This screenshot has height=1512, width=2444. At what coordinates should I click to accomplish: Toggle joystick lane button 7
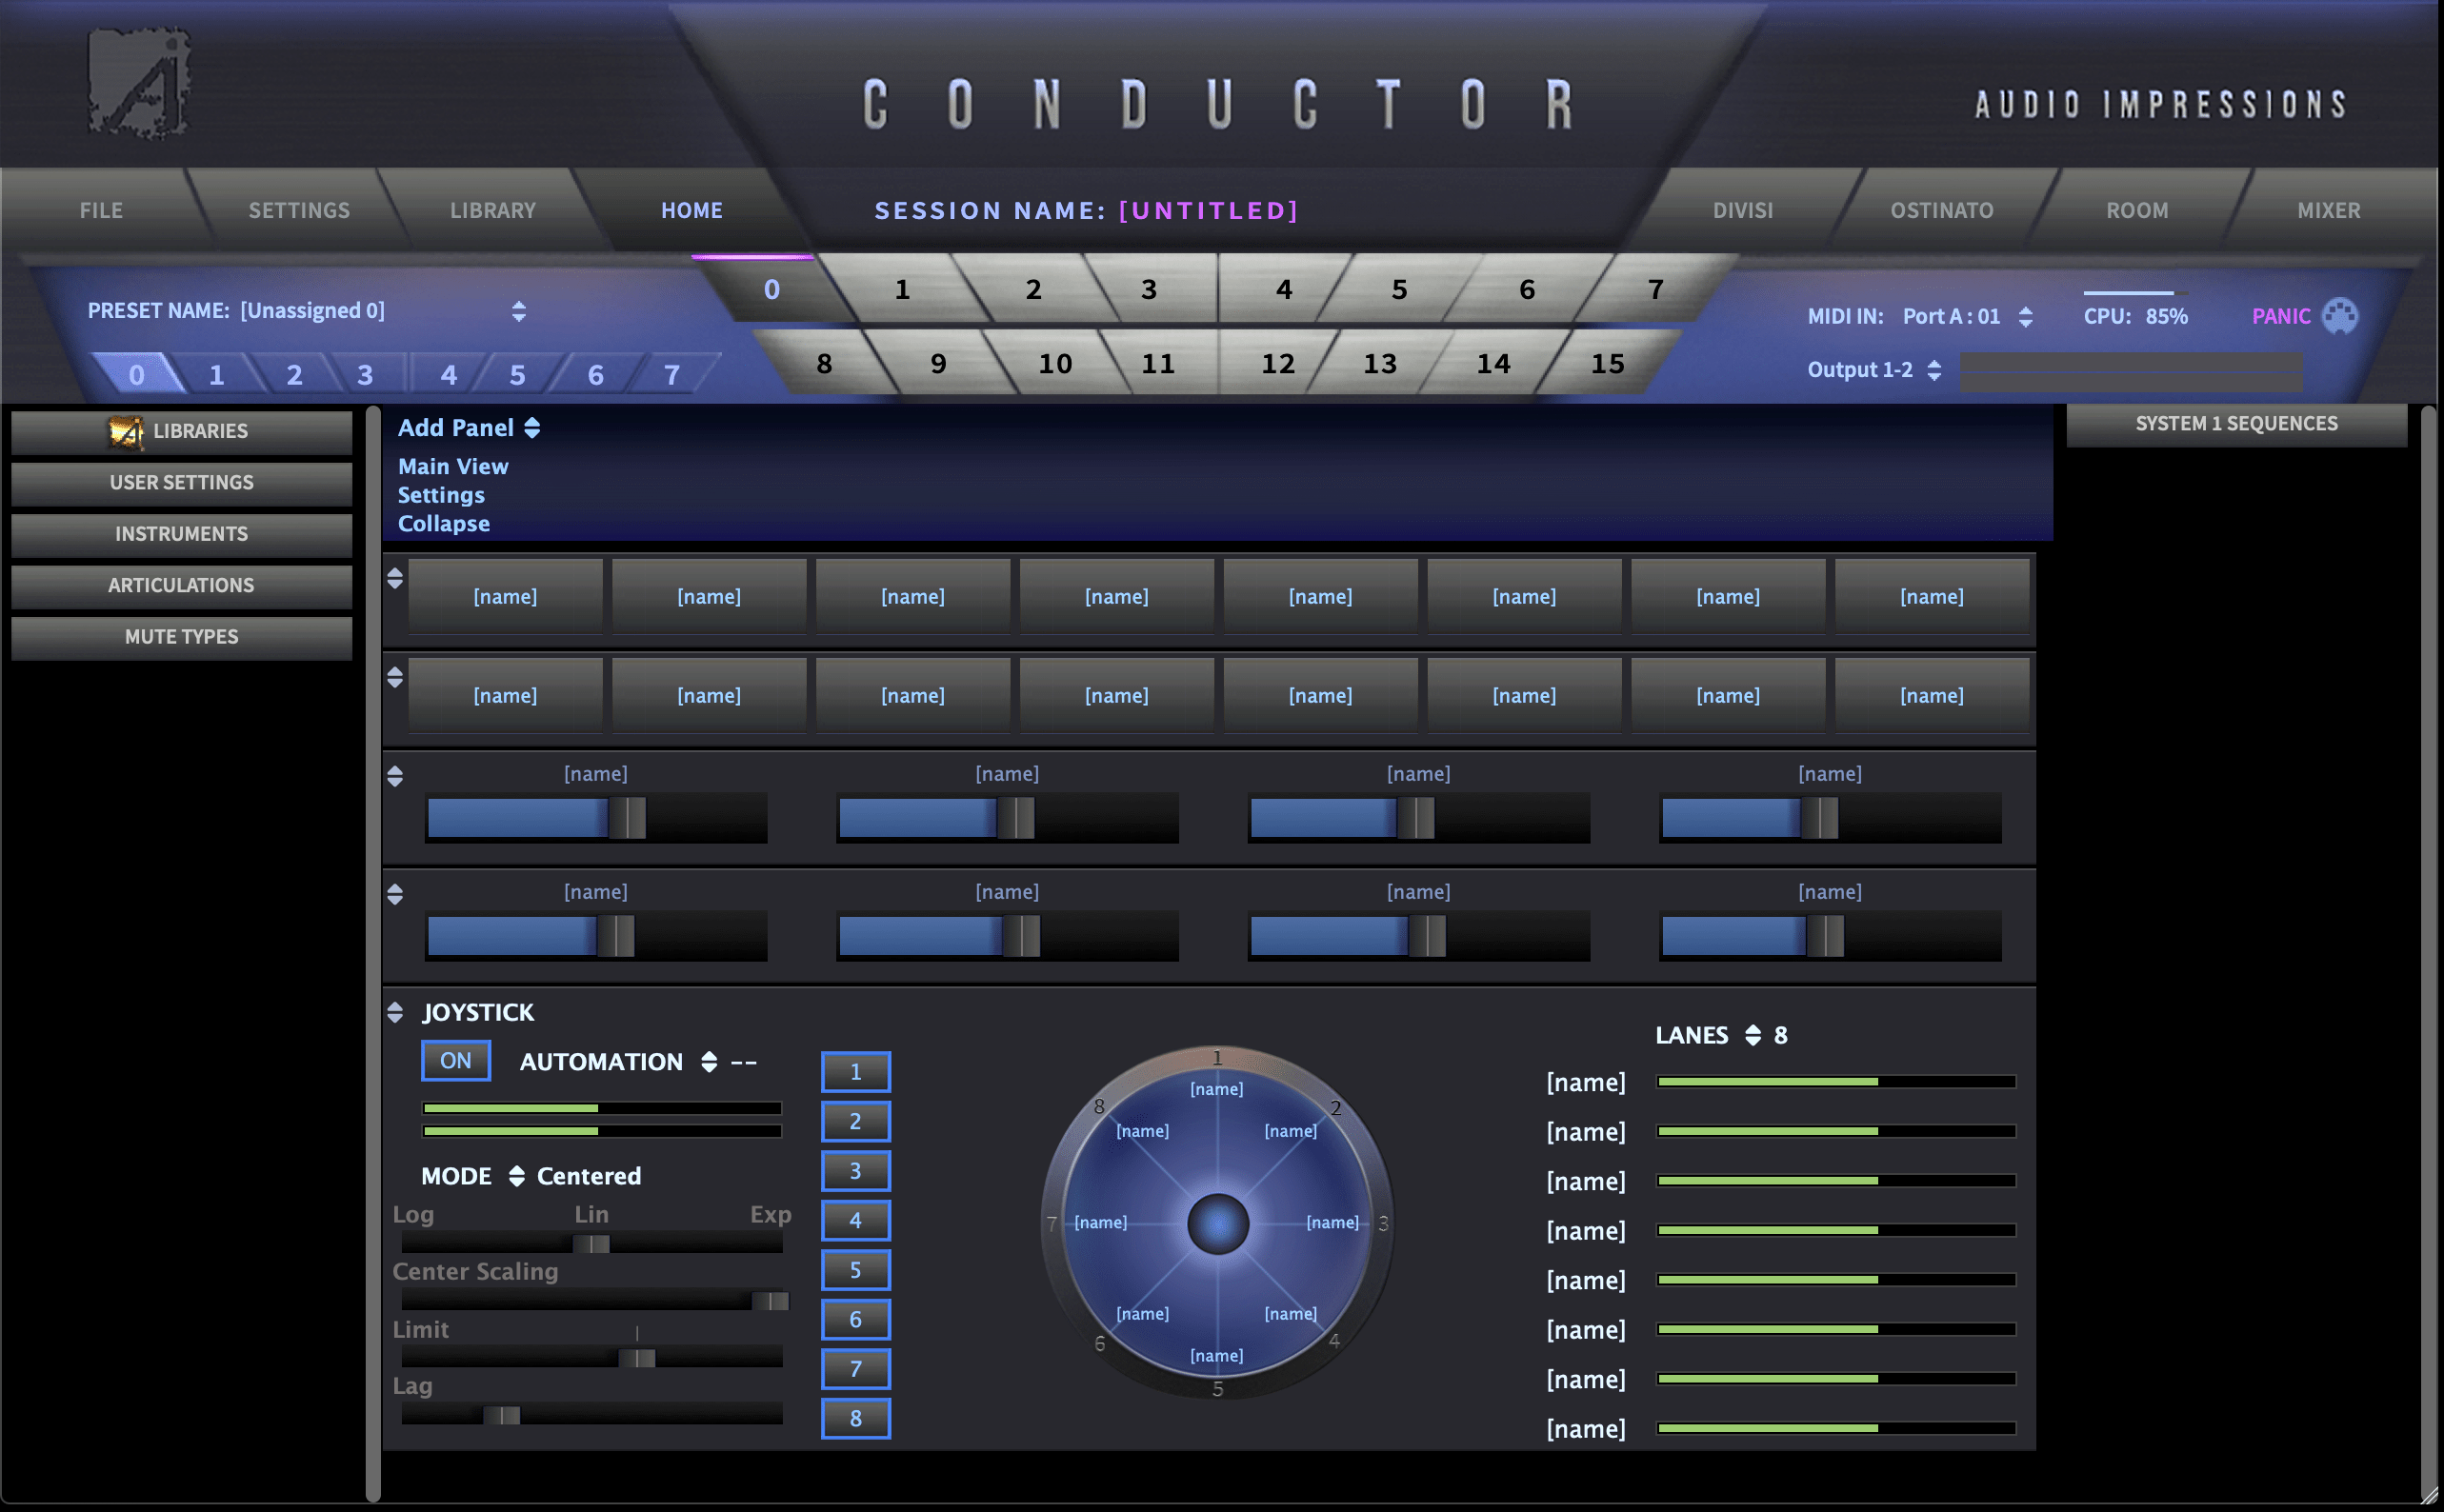point(856,1369)
